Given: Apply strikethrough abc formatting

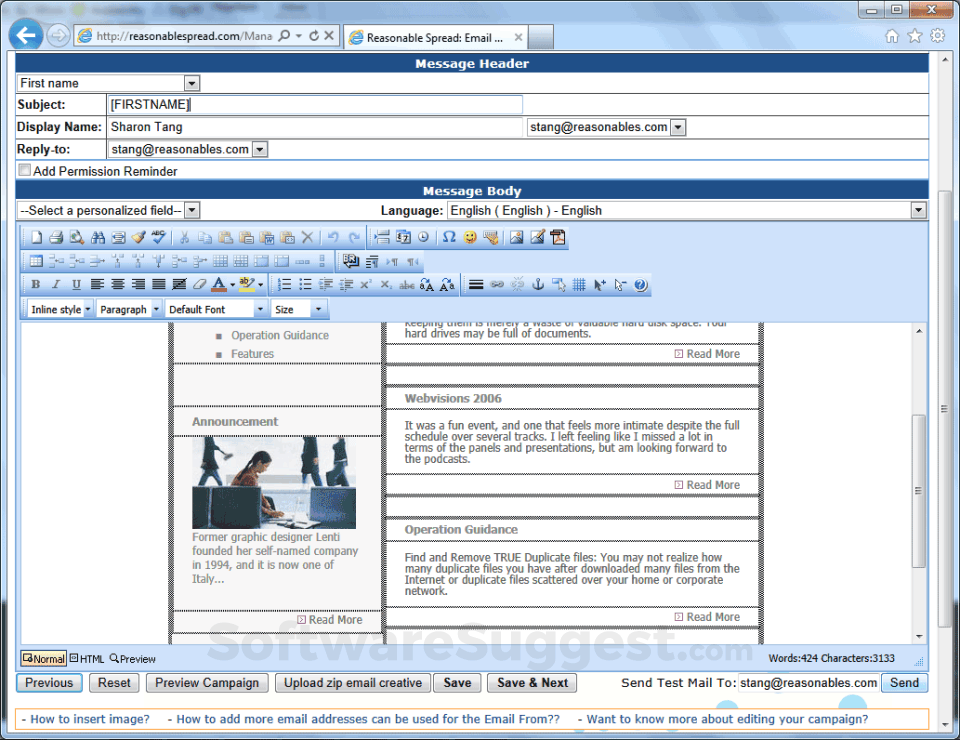Looking at the screenshot, I should point(407,285).
